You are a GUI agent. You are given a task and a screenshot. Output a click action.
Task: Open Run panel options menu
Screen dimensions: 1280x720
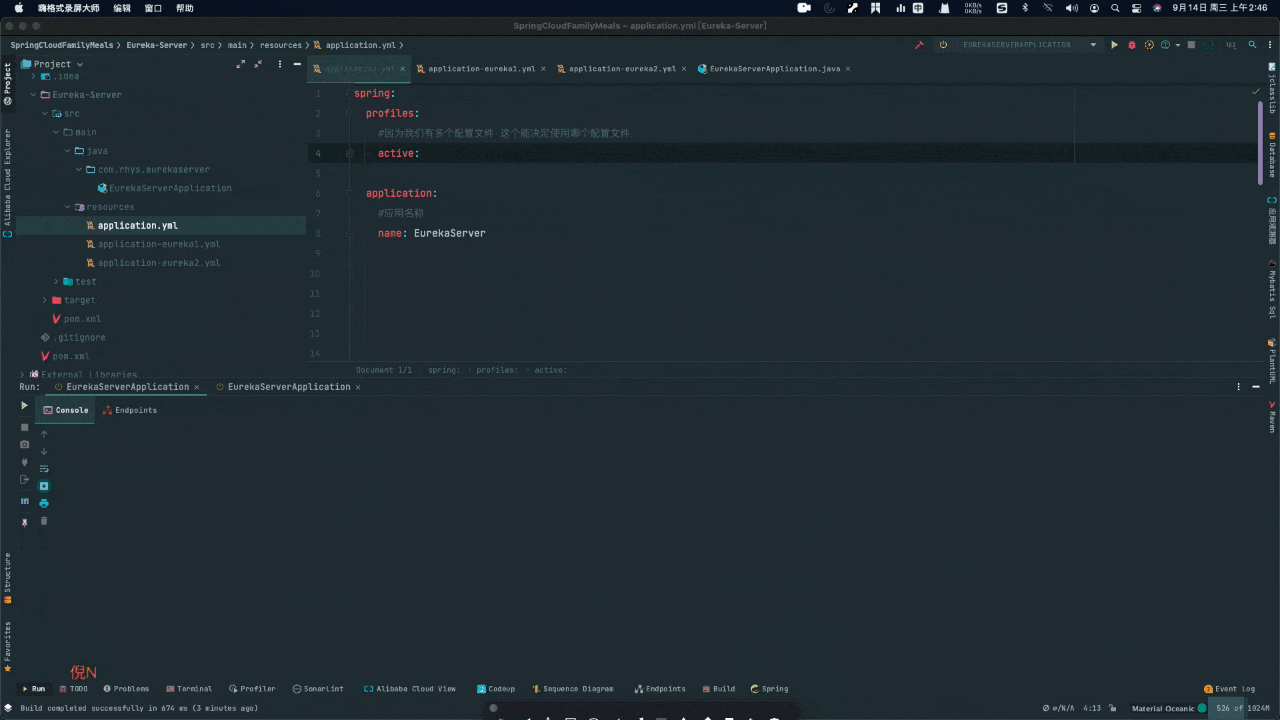(x=1239, y=387)
